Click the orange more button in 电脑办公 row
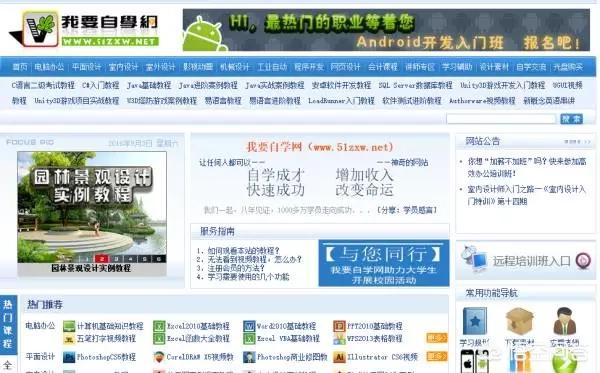Image resolution: width=600 pixels, height=373 pixels. [x=437, y=337]
